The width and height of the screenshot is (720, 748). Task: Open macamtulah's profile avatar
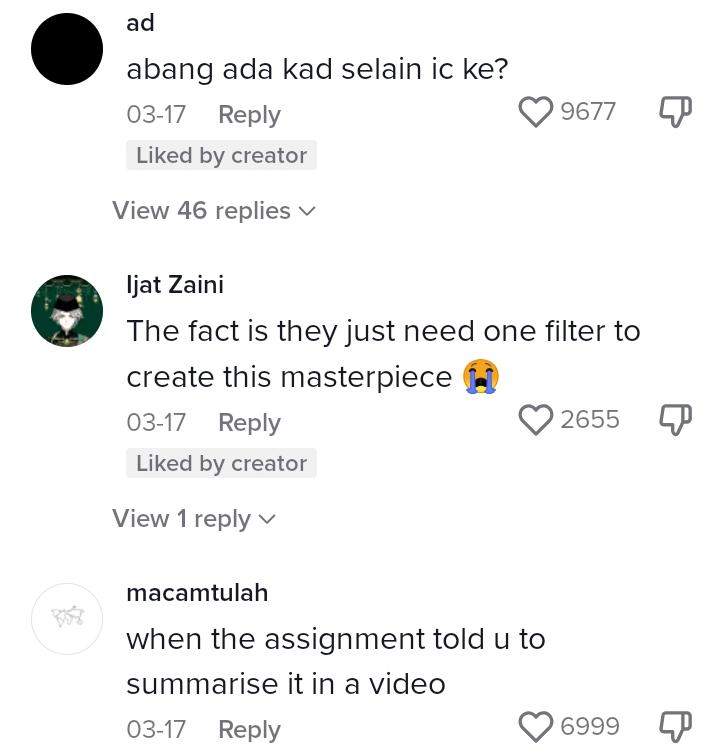[67, 618]
